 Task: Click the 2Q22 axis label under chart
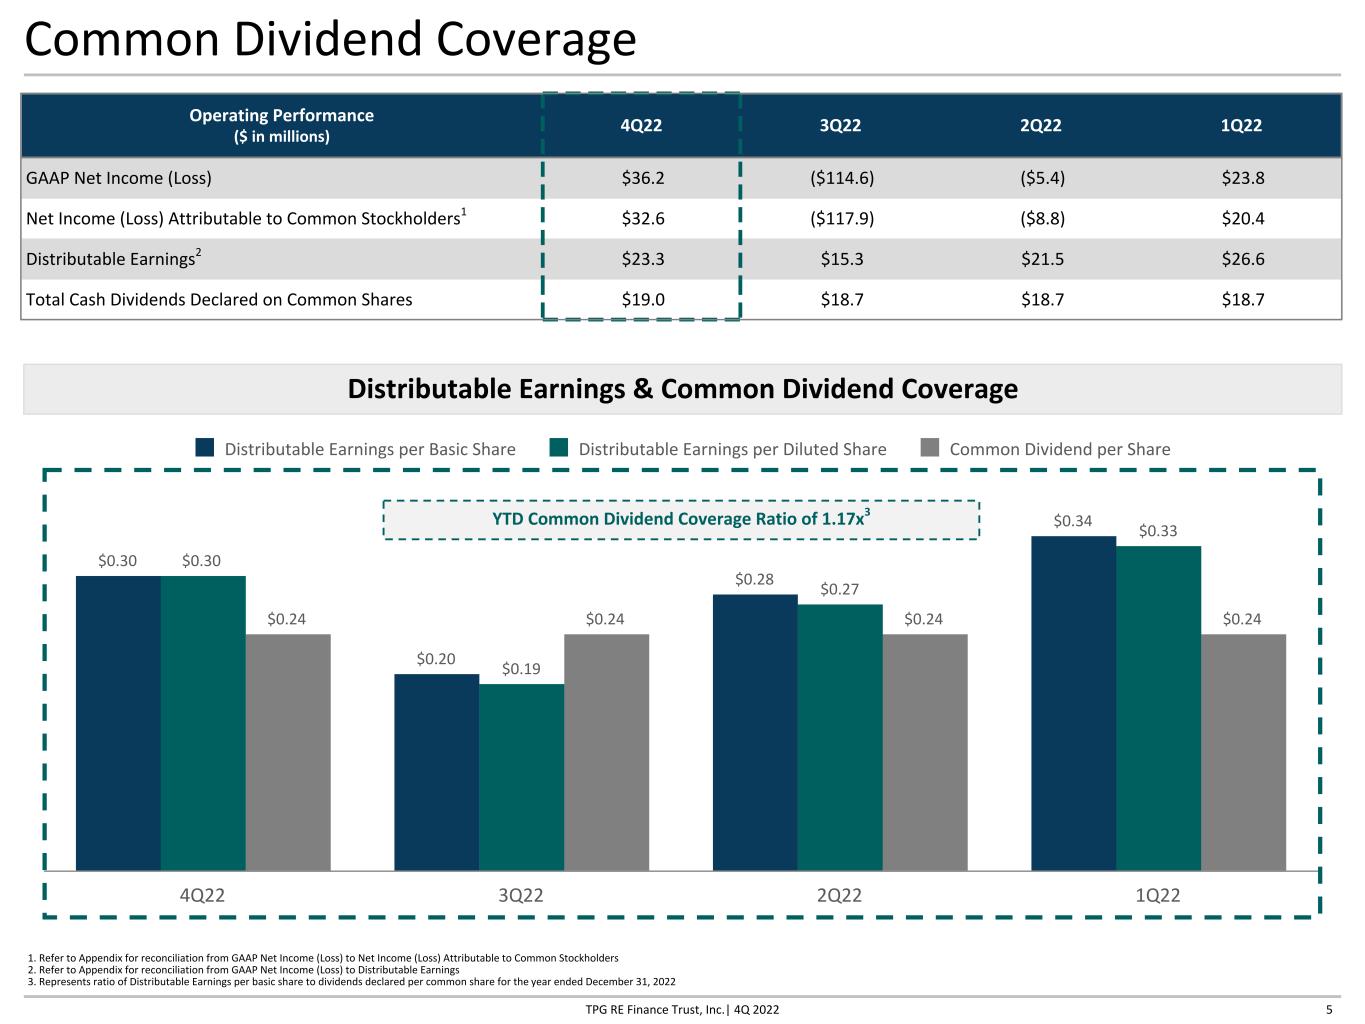(839, 895)
